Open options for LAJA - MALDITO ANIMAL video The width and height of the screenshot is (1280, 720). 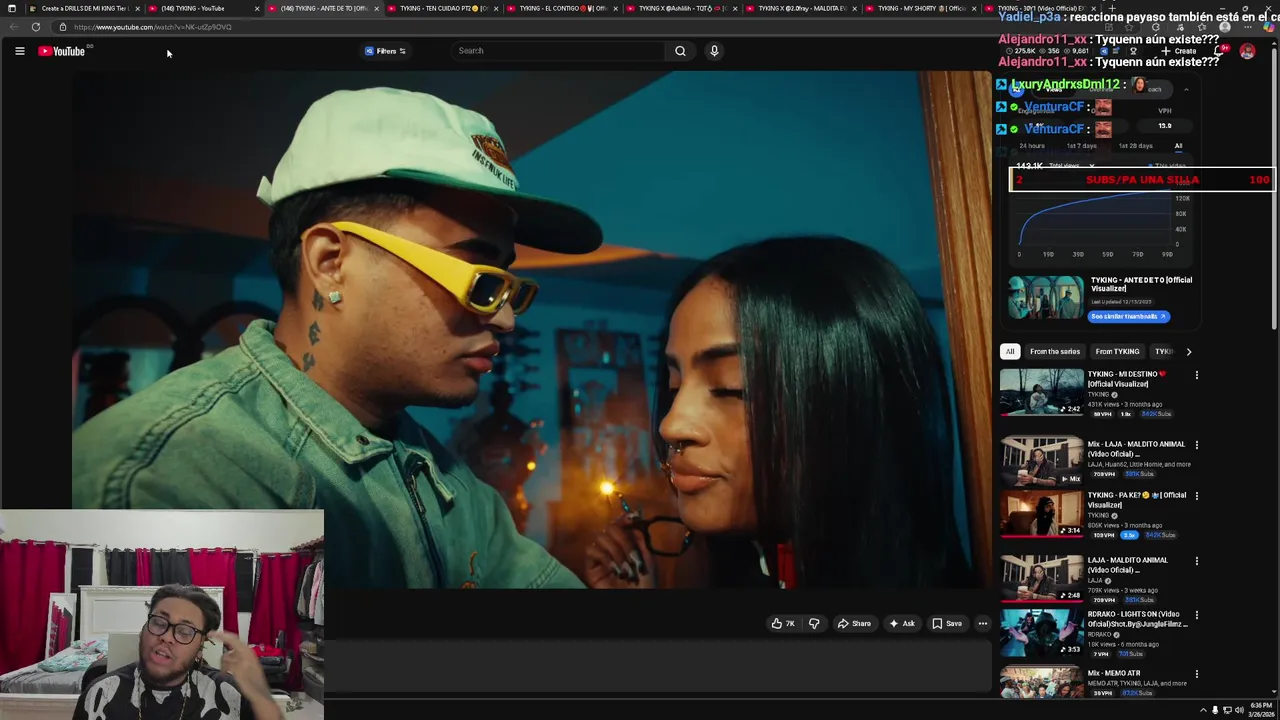(x=1196, y=561)
